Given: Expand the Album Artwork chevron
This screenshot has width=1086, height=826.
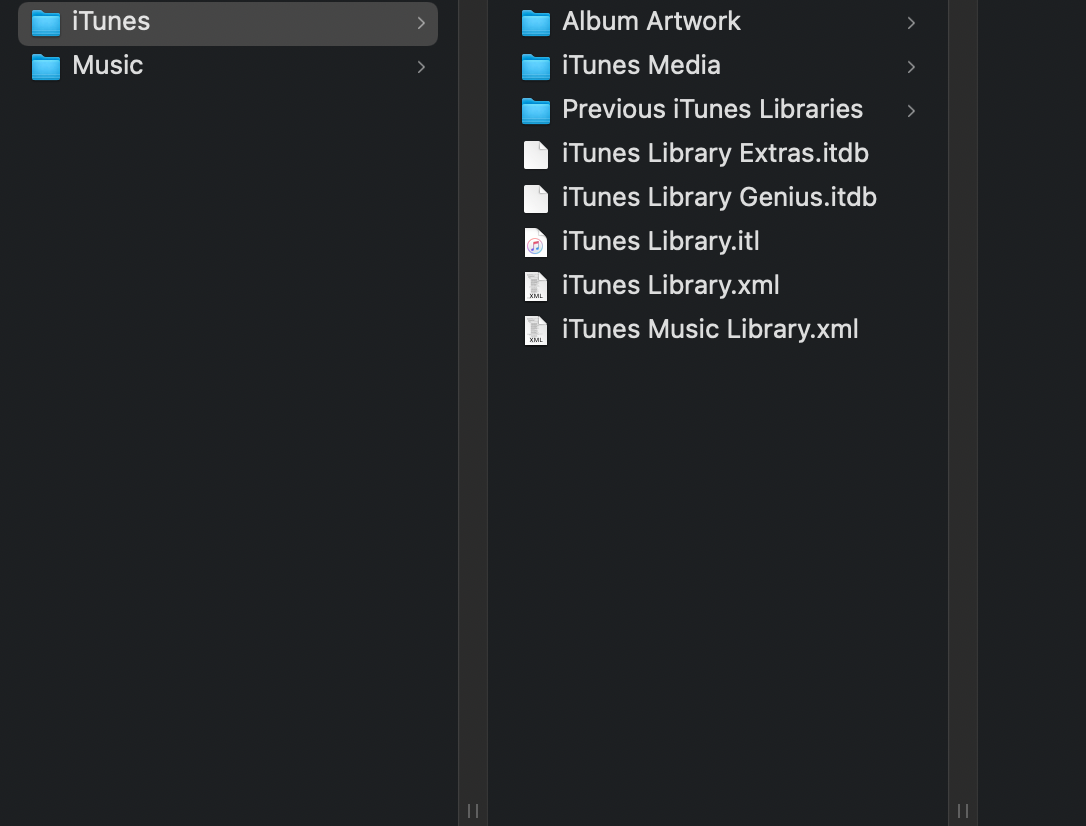Looking at the screenshot, I should (911, 23).
